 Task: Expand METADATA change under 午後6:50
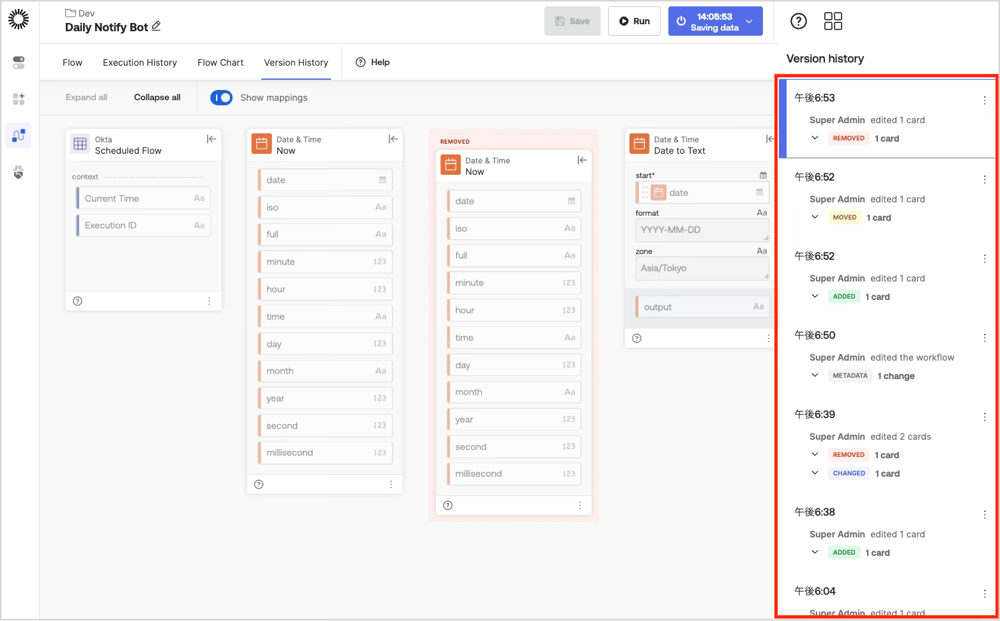[814, 375]
